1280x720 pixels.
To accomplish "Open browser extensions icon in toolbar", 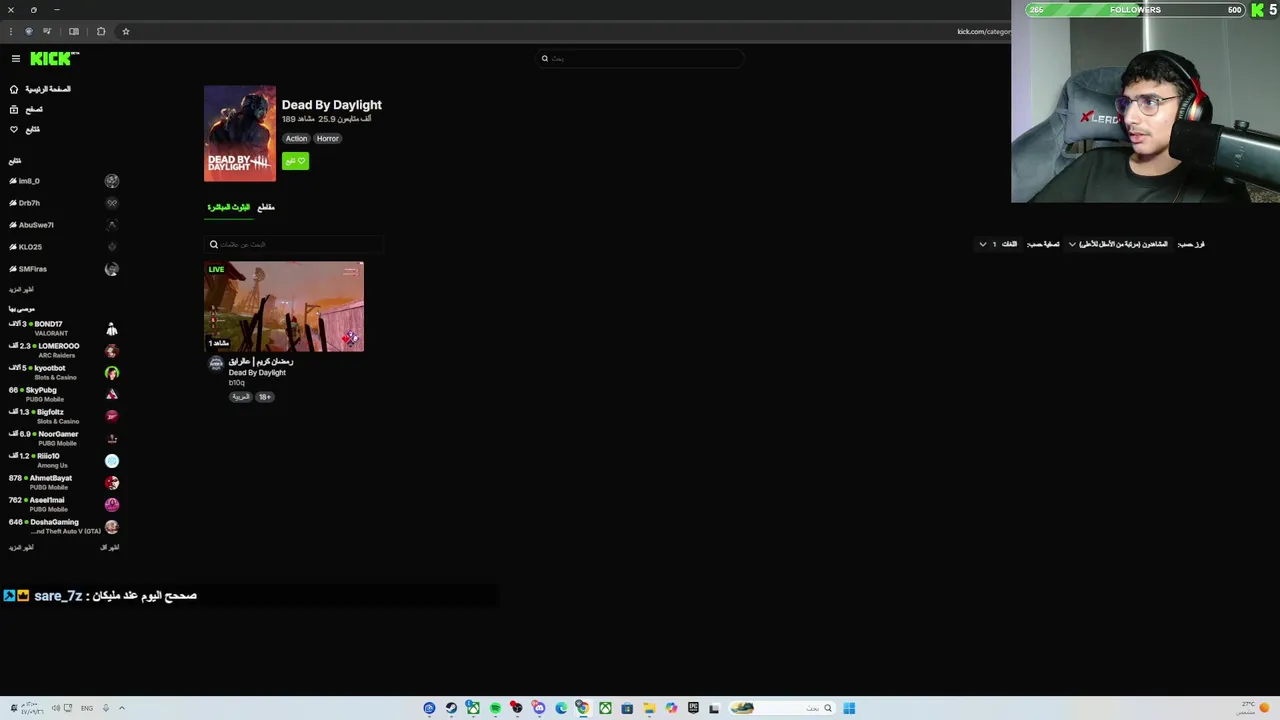I will (100, 31).
